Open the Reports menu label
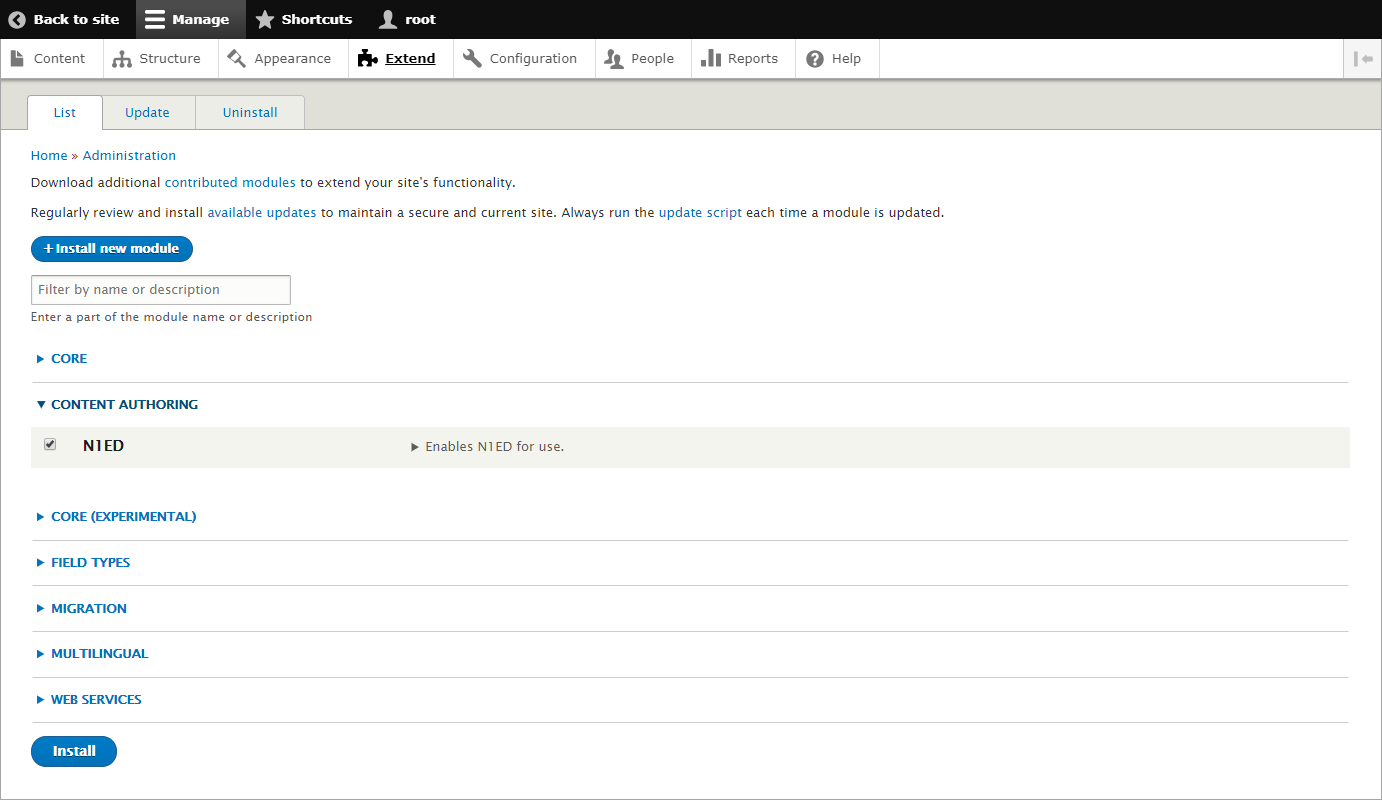This screenshot has width=1382, height=800. (x=753, y=59)
